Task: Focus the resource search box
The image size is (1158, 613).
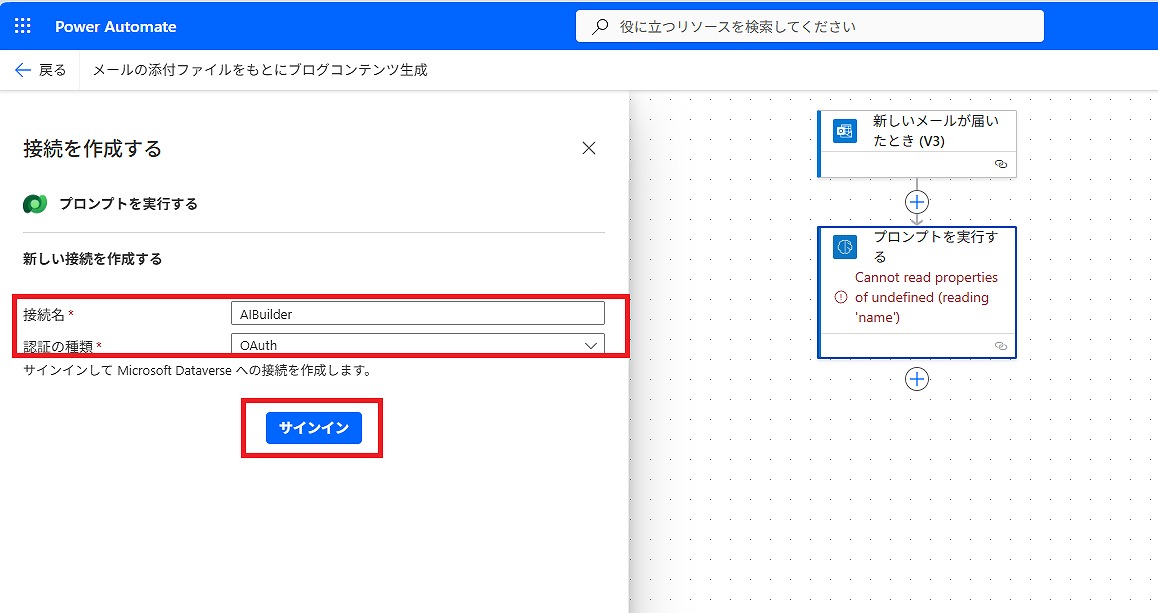Action: (x=810, y=27)
